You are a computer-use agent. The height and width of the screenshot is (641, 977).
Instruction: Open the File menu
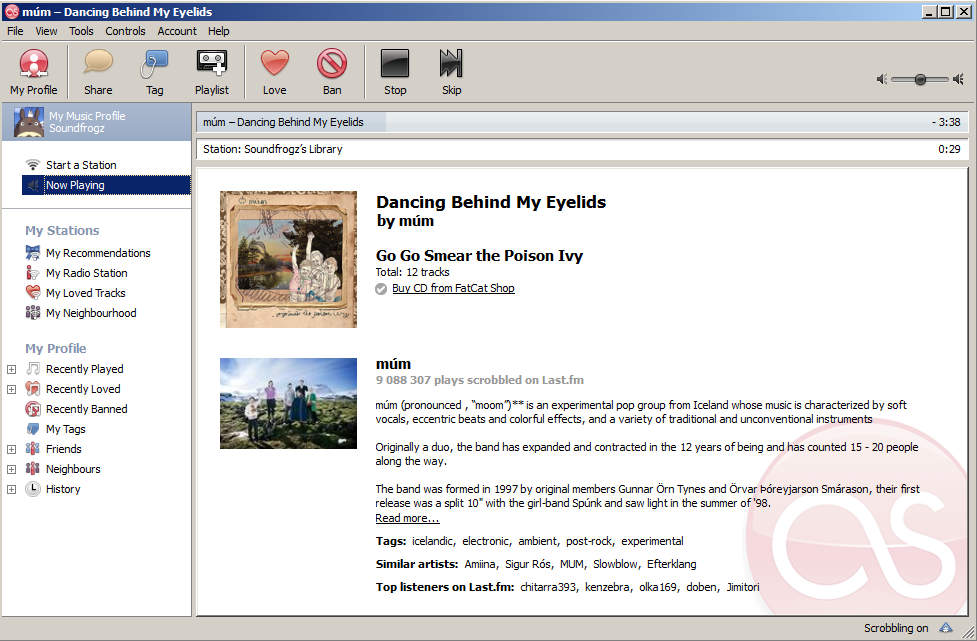click(x=15, y=31)
